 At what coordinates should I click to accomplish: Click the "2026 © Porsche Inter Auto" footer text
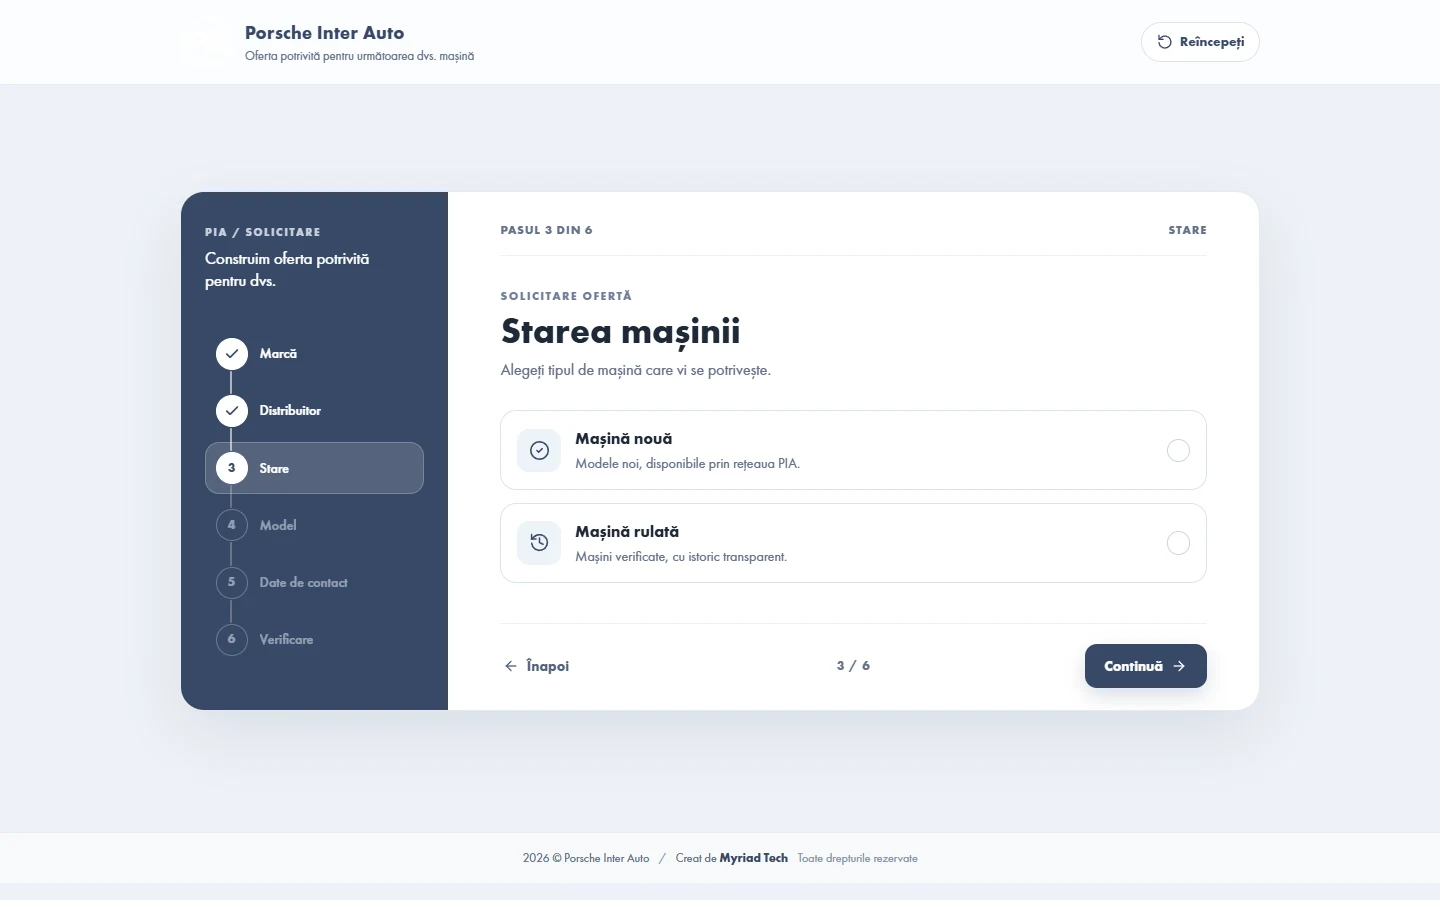click(x=586, y=858)
